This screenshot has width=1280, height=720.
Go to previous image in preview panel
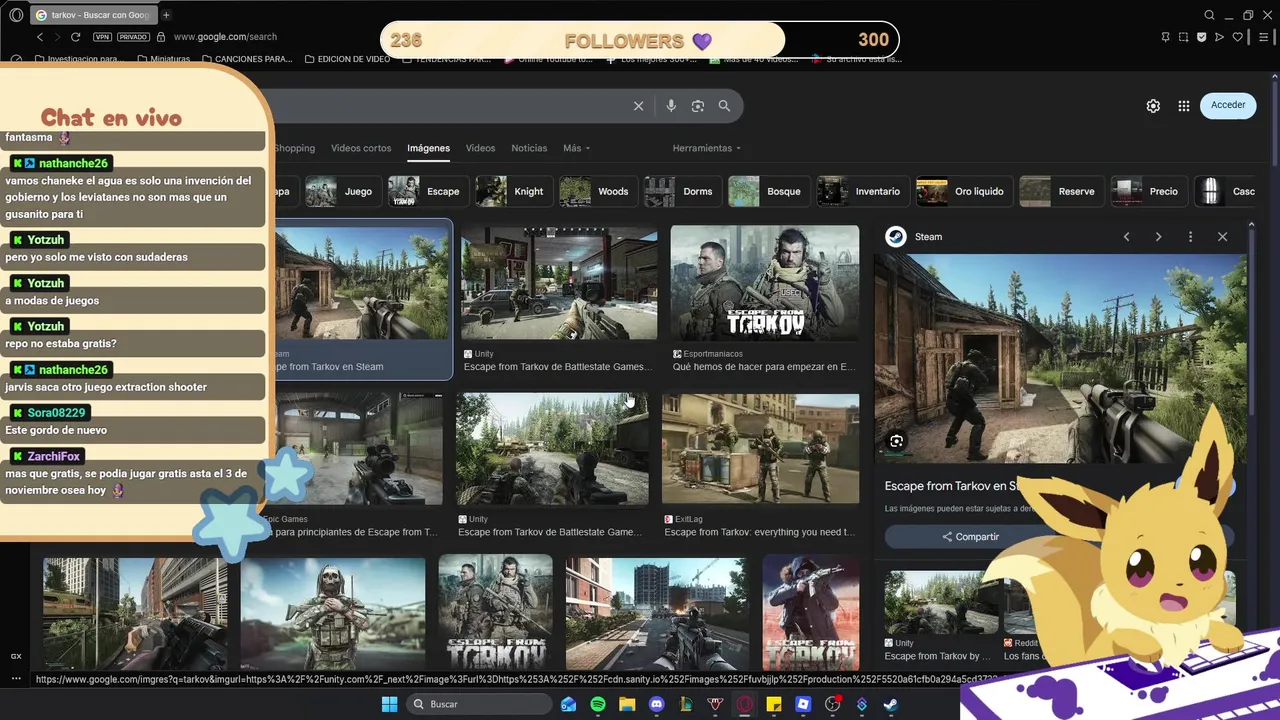pyautogui.click(x=1126, y=237)
